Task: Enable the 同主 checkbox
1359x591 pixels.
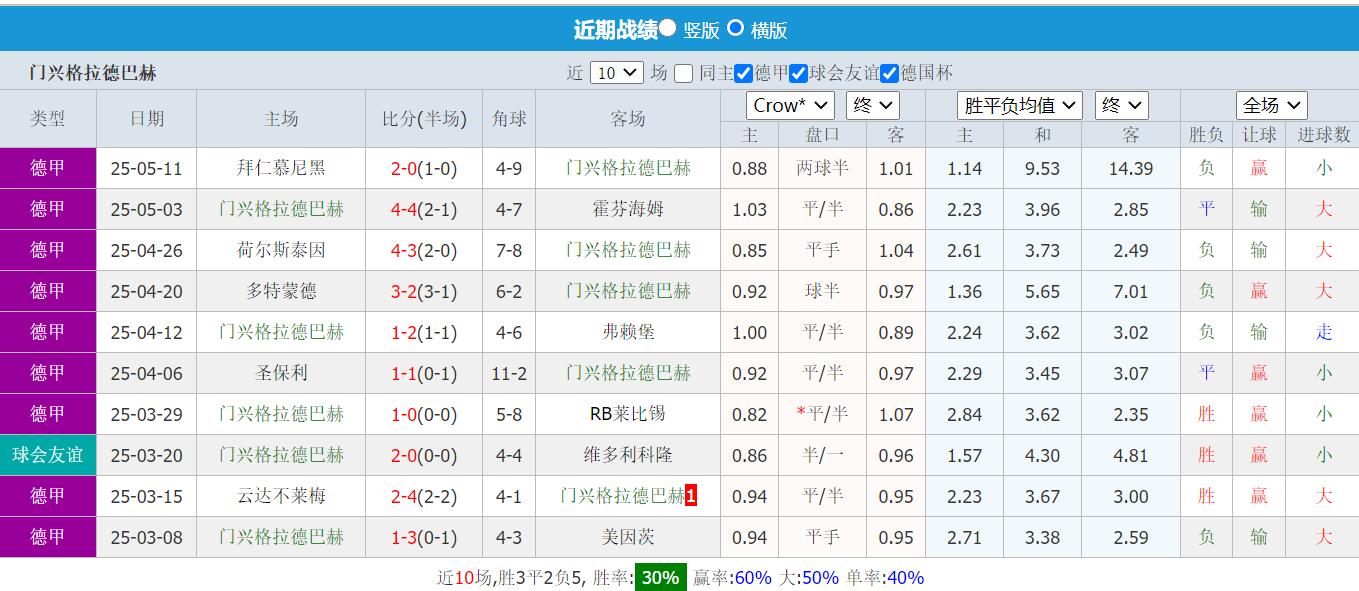Action: [x=683, y=74]
